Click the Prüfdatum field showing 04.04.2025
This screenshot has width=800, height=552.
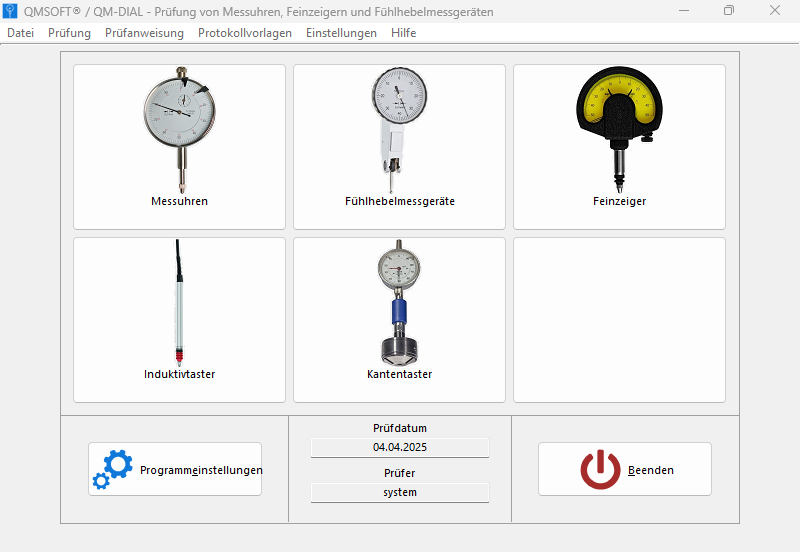[x=400, y=447]
